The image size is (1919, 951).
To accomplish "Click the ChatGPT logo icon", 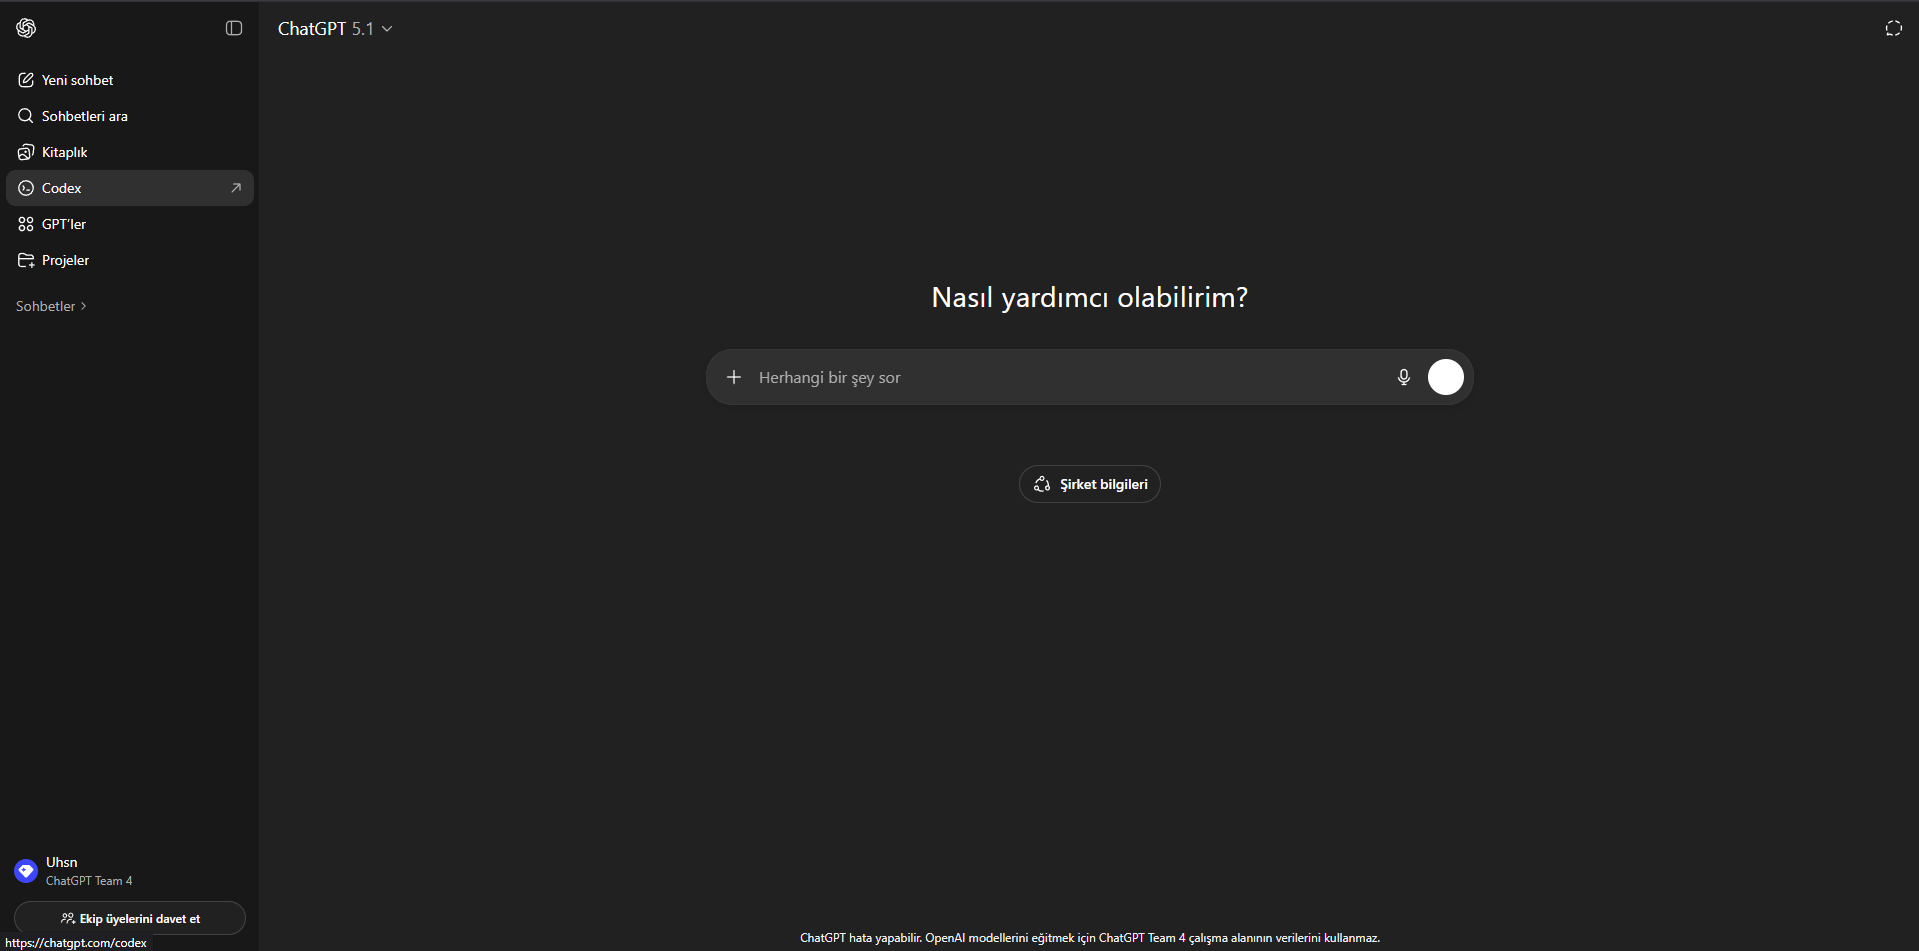I will [x=26, y=28].
